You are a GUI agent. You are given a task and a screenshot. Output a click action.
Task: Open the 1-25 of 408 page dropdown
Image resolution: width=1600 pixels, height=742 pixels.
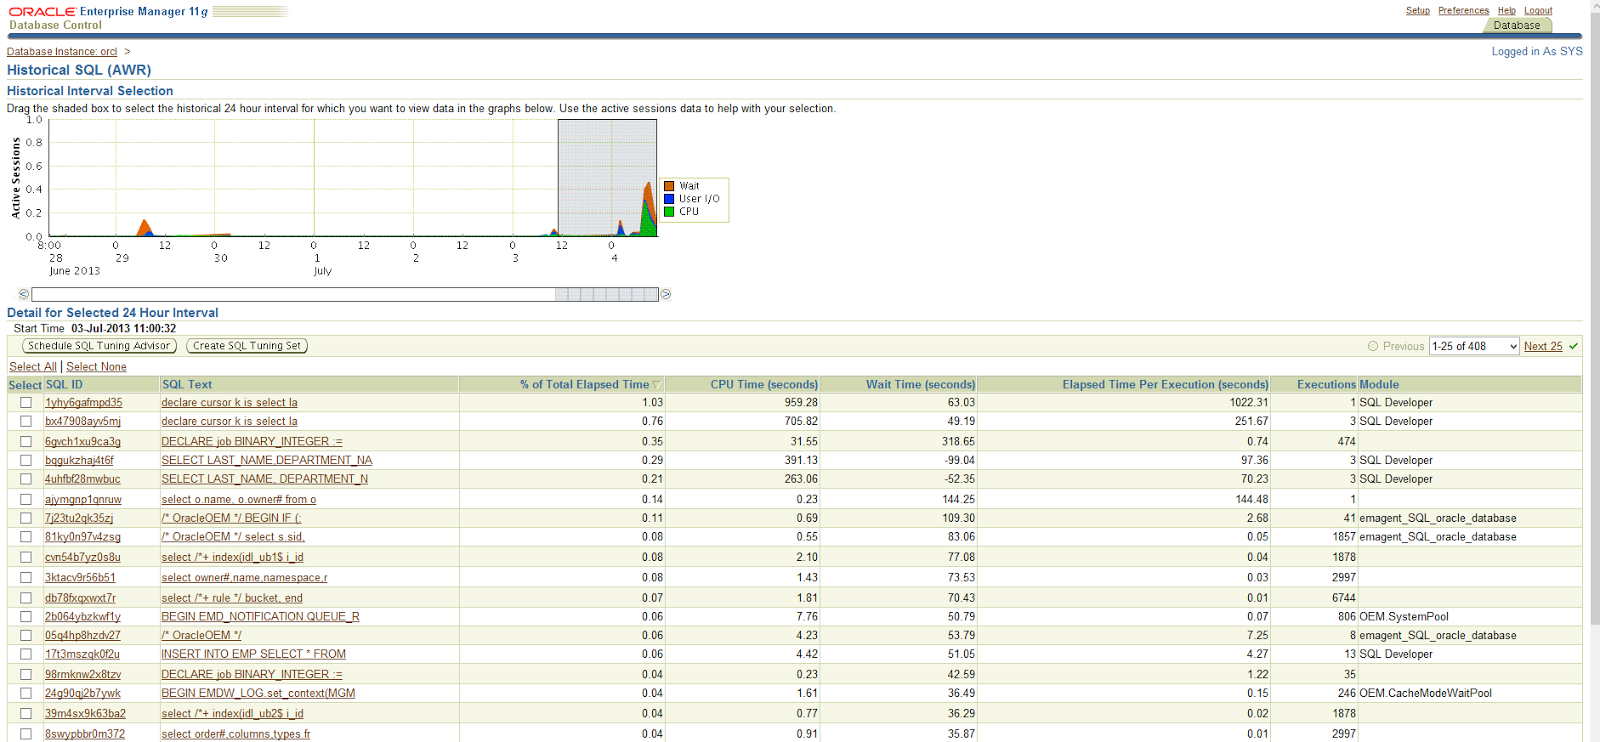click(1474, 346)
